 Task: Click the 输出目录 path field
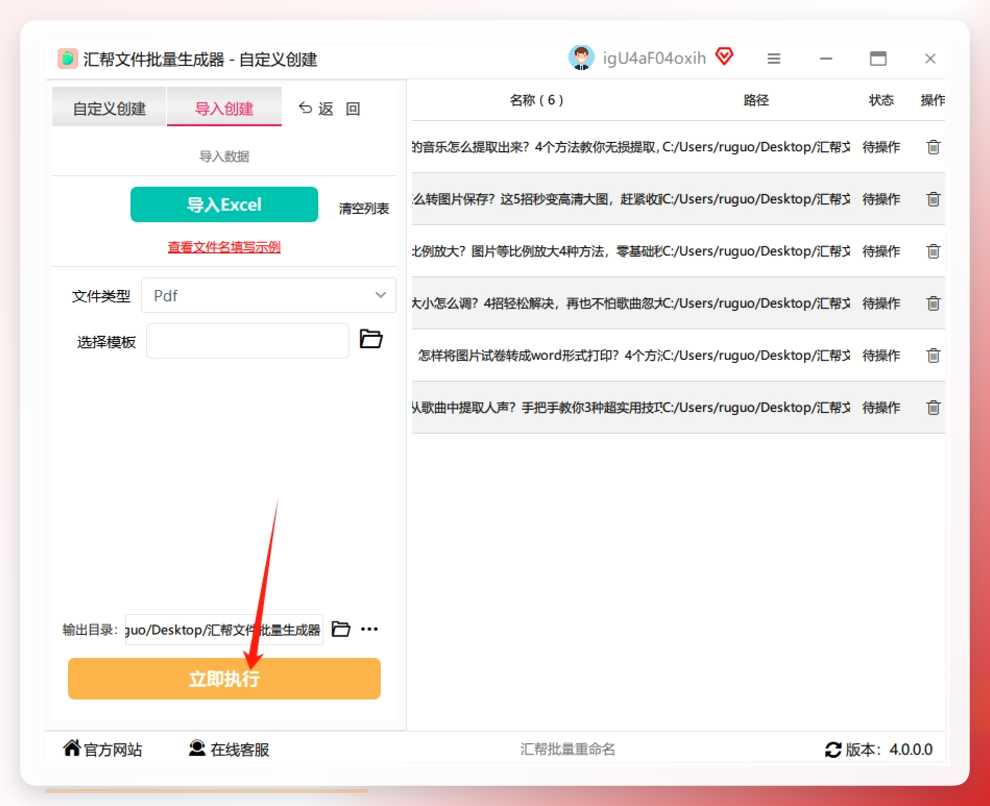click(224, 629)
